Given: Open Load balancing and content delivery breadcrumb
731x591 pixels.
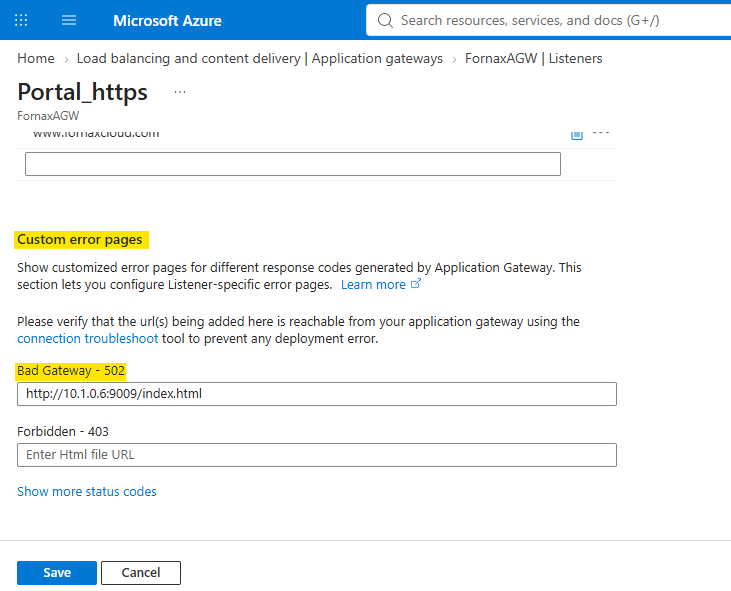Looking at the screenshot, I should (x=260, y=58).
